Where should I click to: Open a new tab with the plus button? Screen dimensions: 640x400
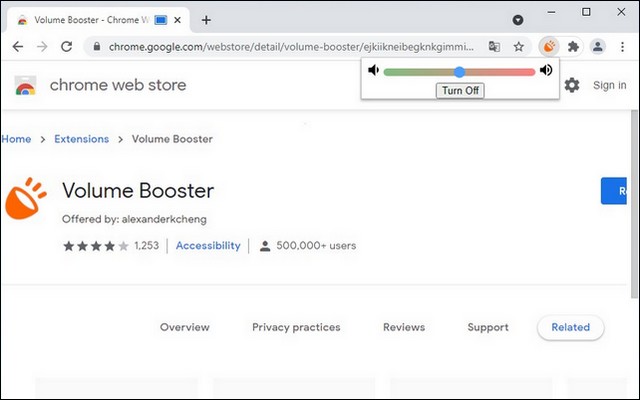(206, 20)
